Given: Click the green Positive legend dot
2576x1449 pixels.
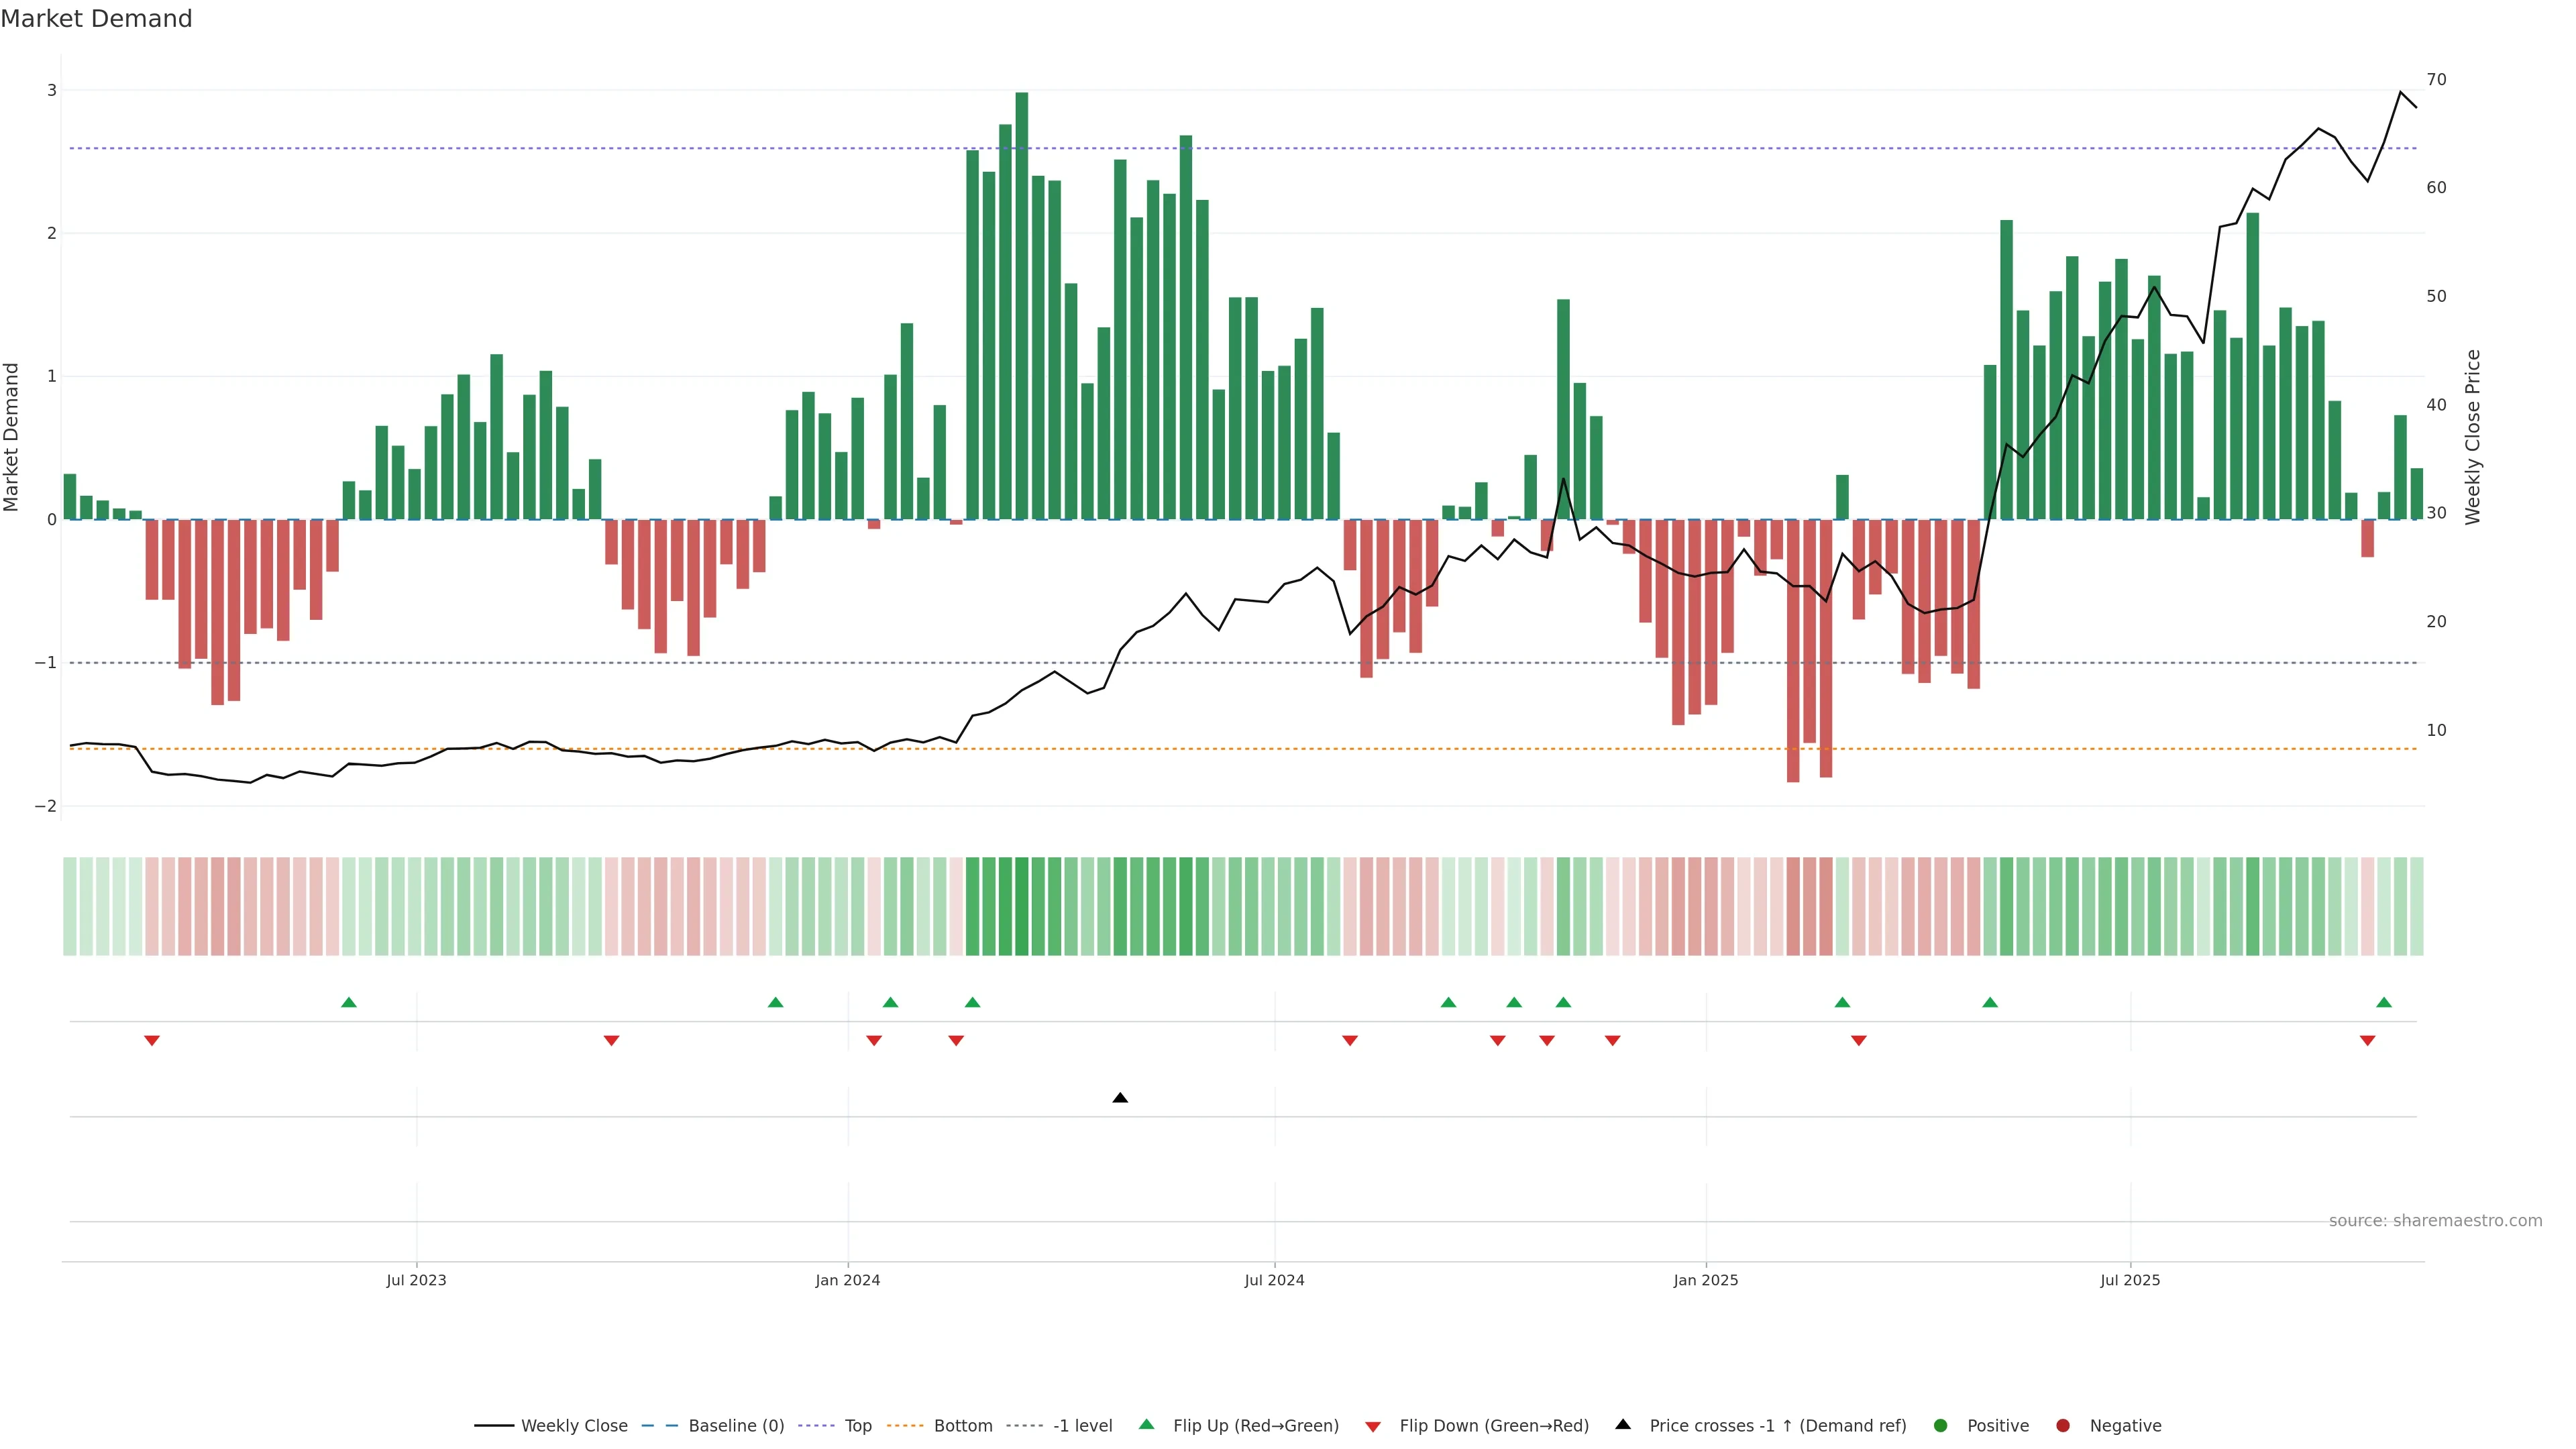Looking at the screenshot, I should 1941,1426.
